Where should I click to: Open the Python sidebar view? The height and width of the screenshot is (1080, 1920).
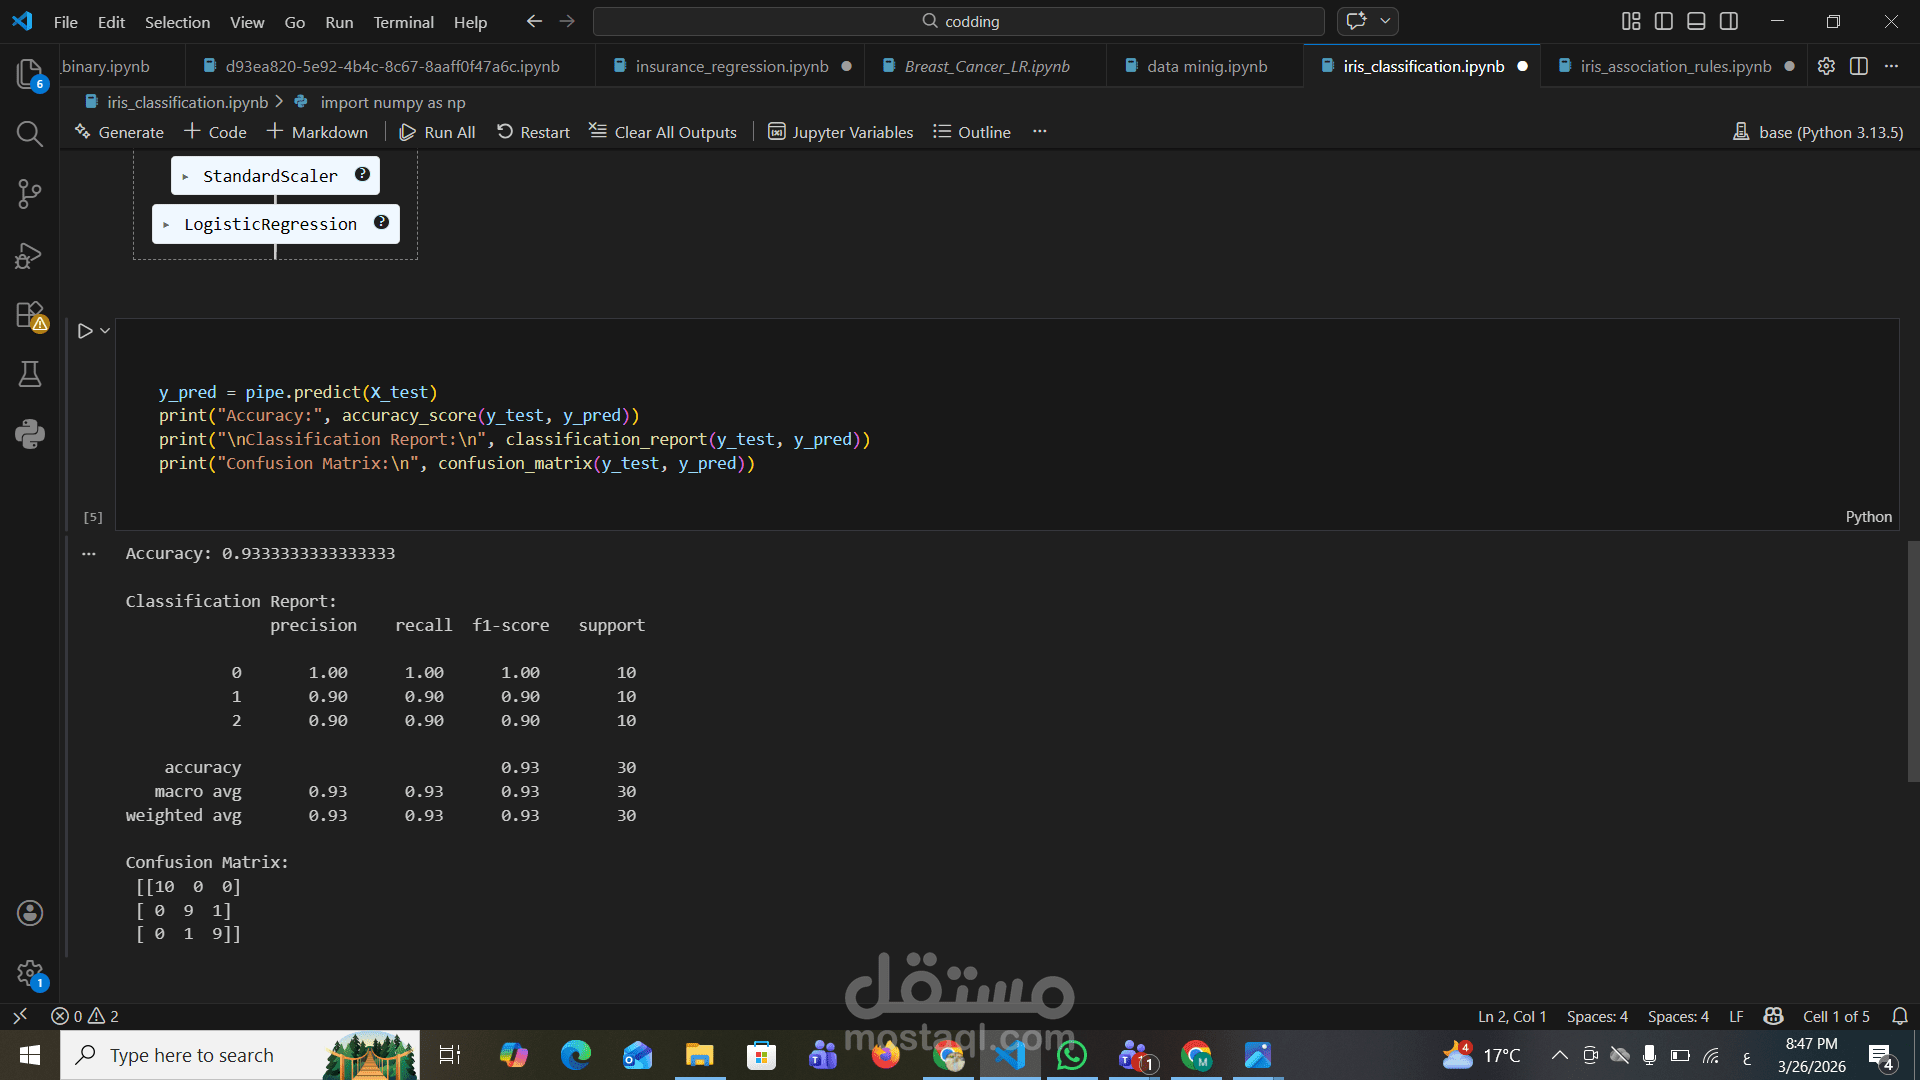click(x=29, y=433)
